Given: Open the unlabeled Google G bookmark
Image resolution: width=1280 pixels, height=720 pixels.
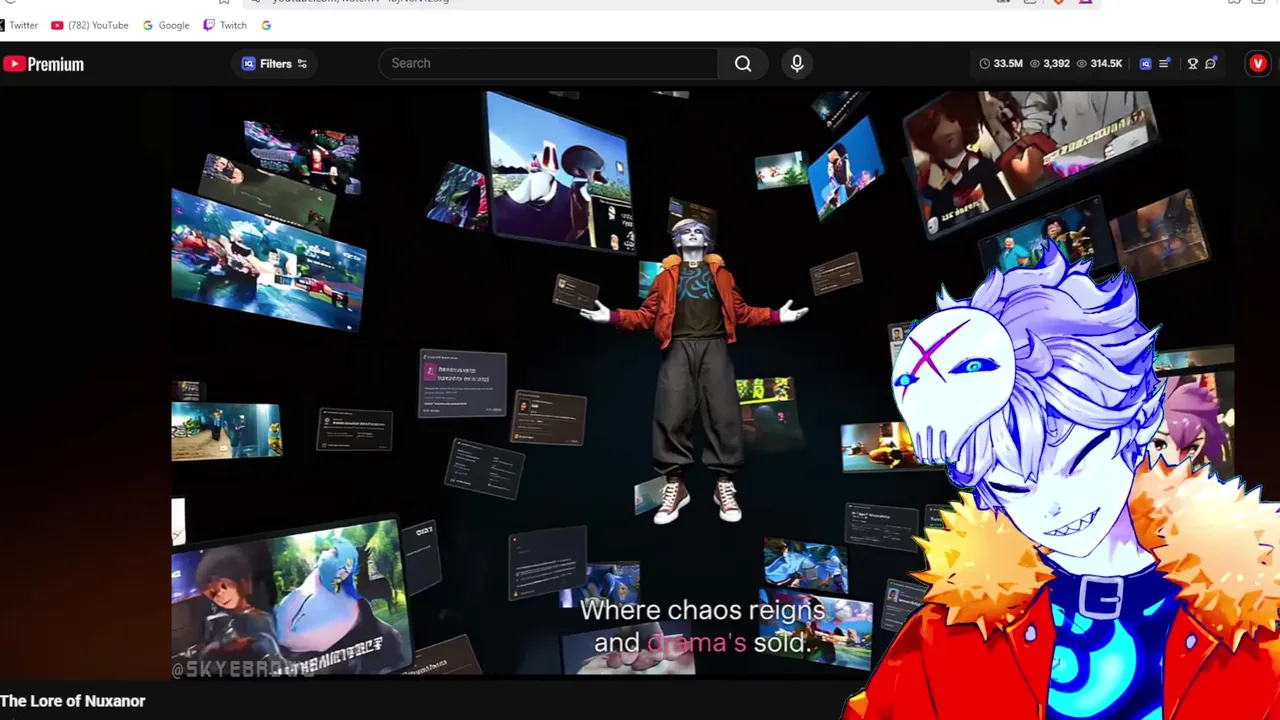Looking at the screenshot, I should (266, 25).
